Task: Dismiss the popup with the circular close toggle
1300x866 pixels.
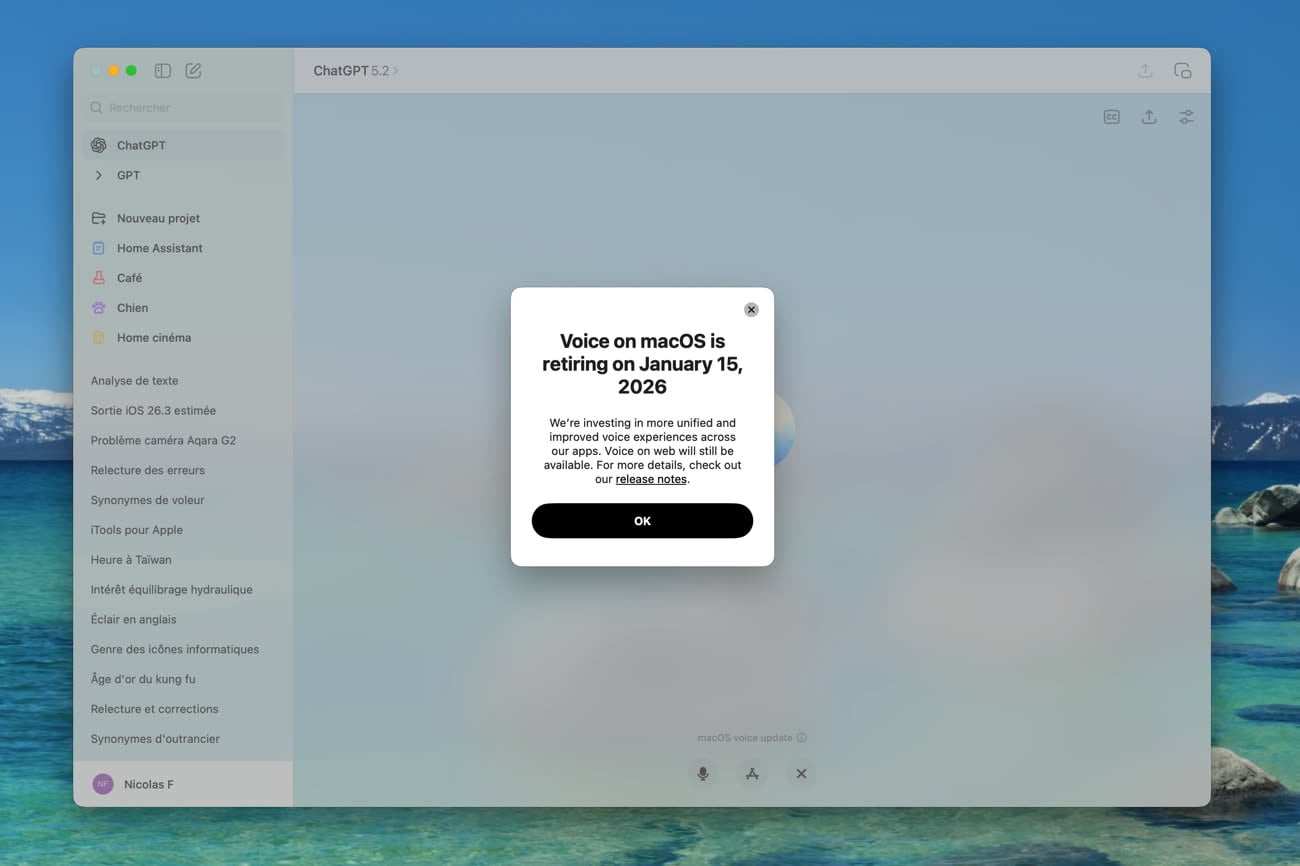Action: pos(751,309)
